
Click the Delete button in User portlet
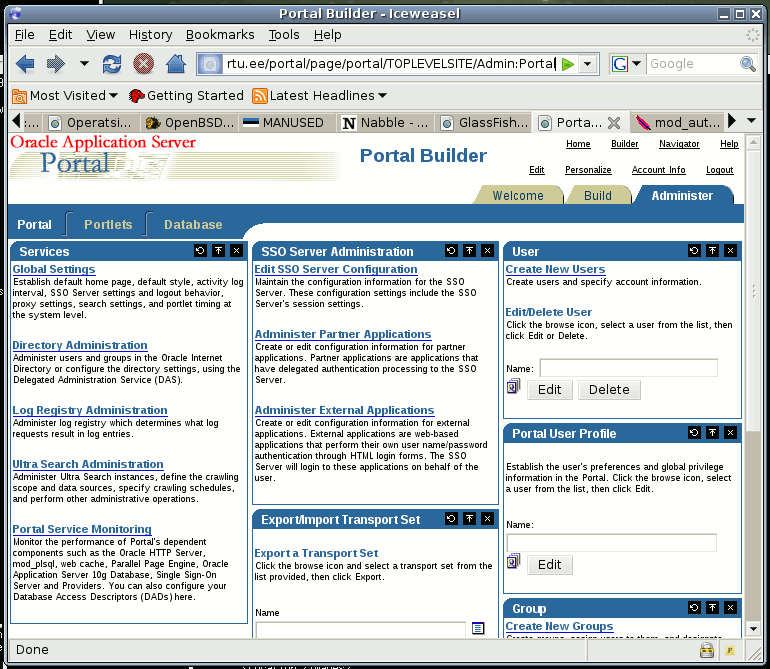[609, 390]
